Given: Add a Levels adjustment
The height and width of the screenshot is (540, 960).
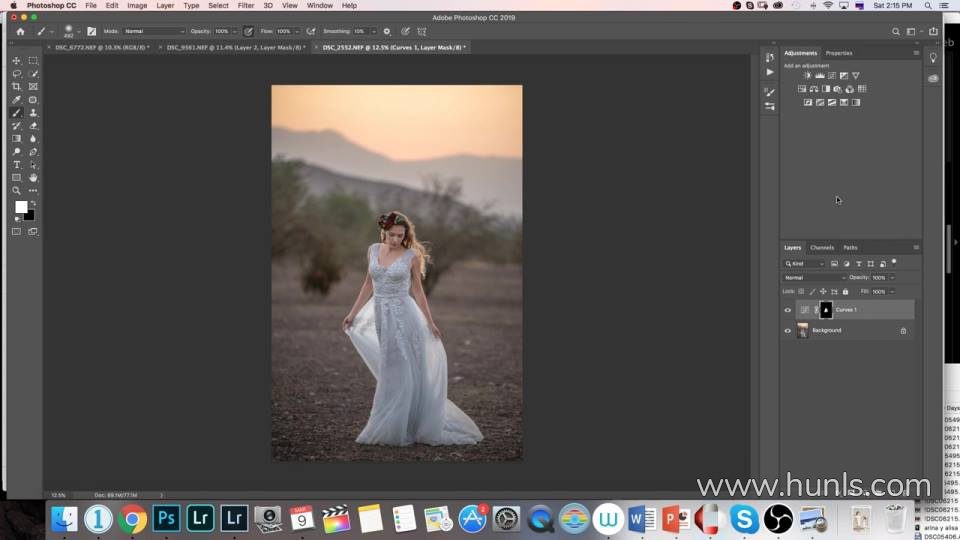Looking at the screenshot, I should tap(820, 75).
